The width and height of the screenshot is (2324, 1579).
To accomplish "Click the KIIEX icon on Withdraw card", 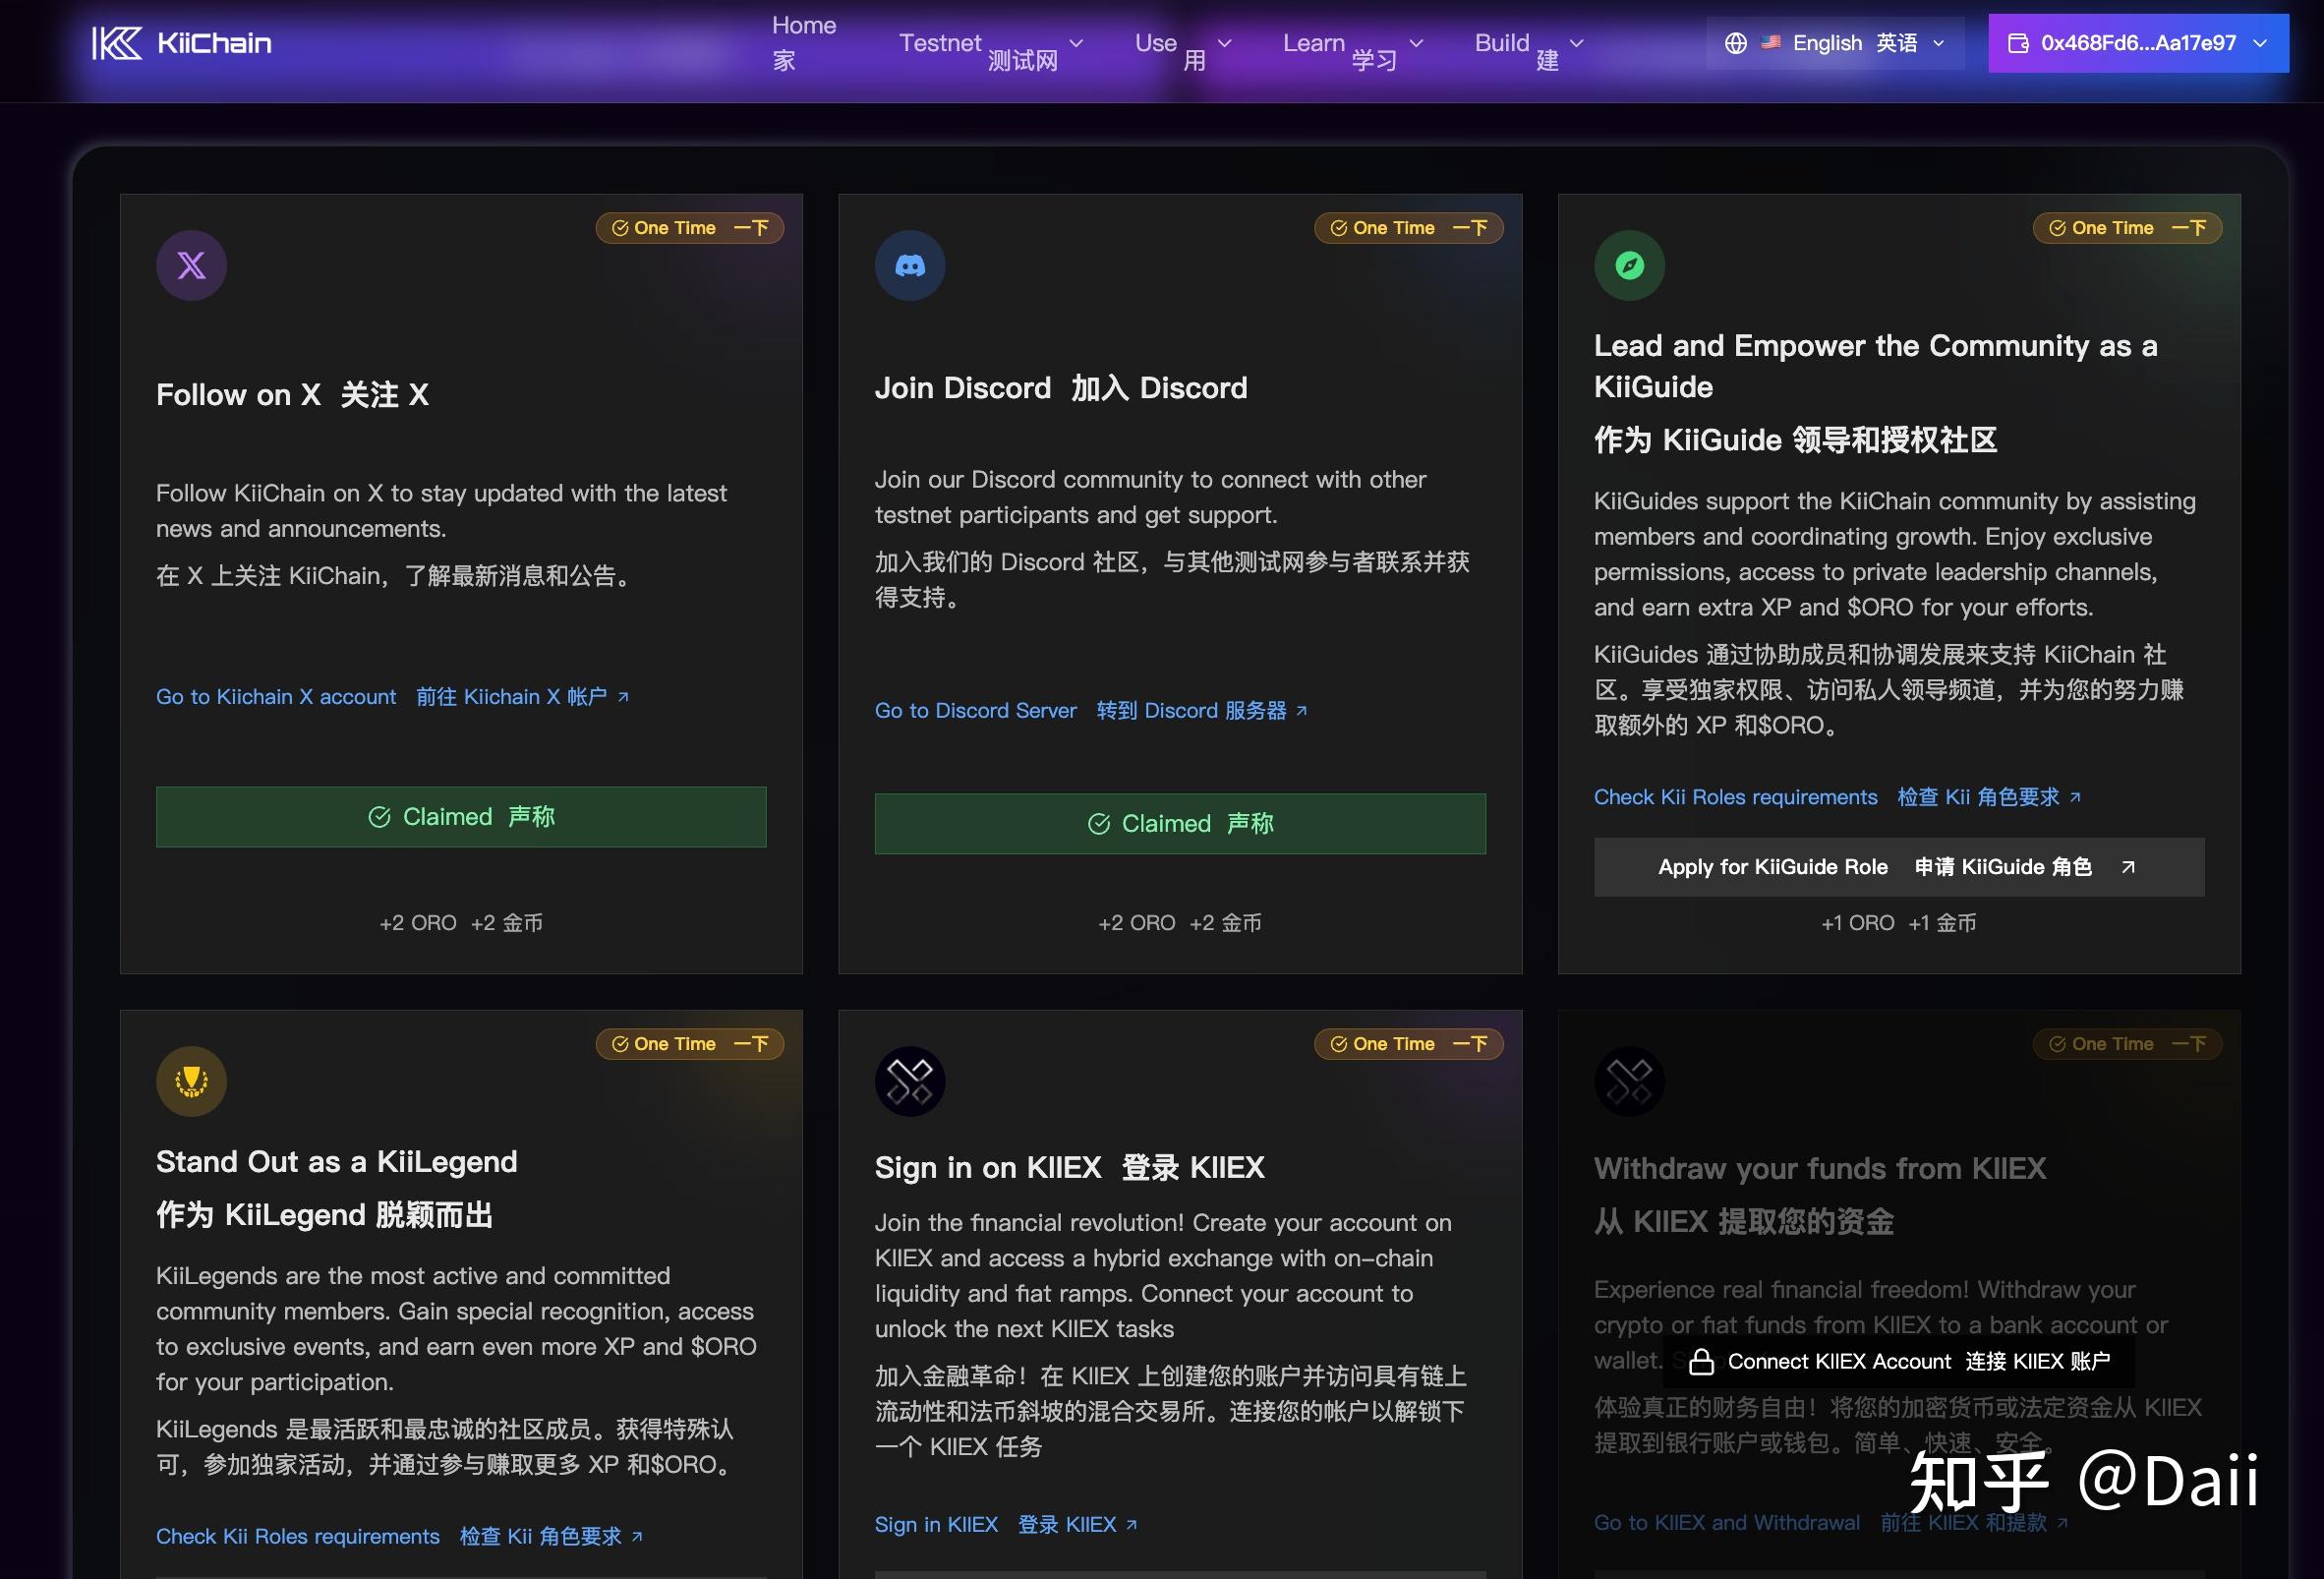I will tap(1629, 1081).
